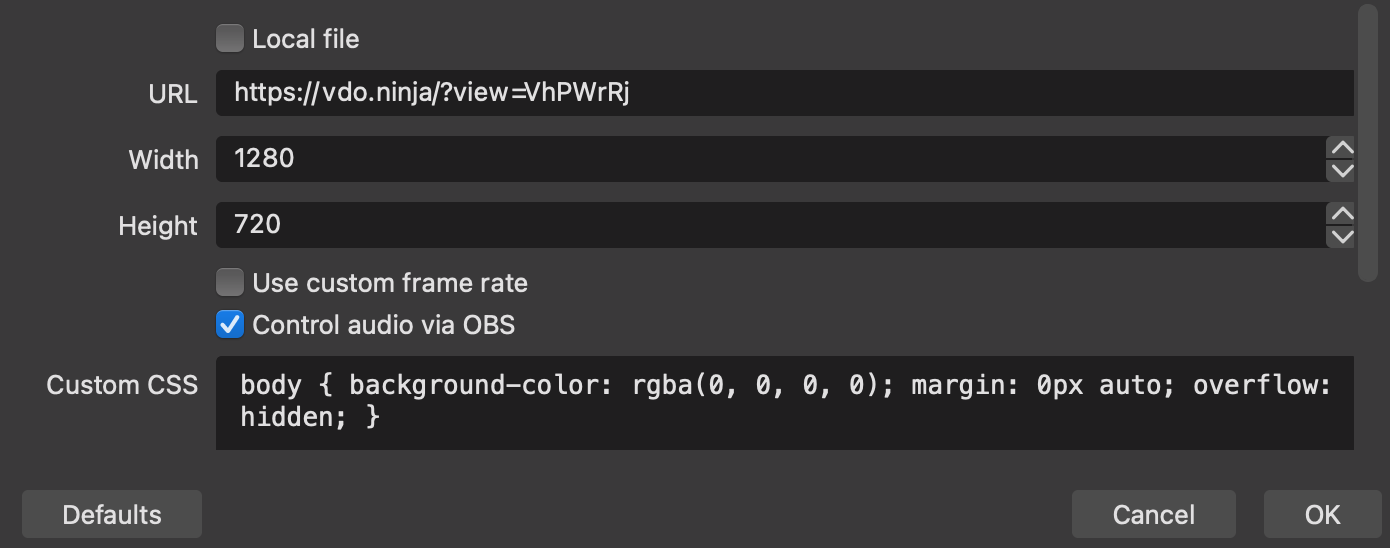Click the Control audio via OBS label
Image resolution: width=1390 pixels, height=548 pixels.
coord(384,325)
